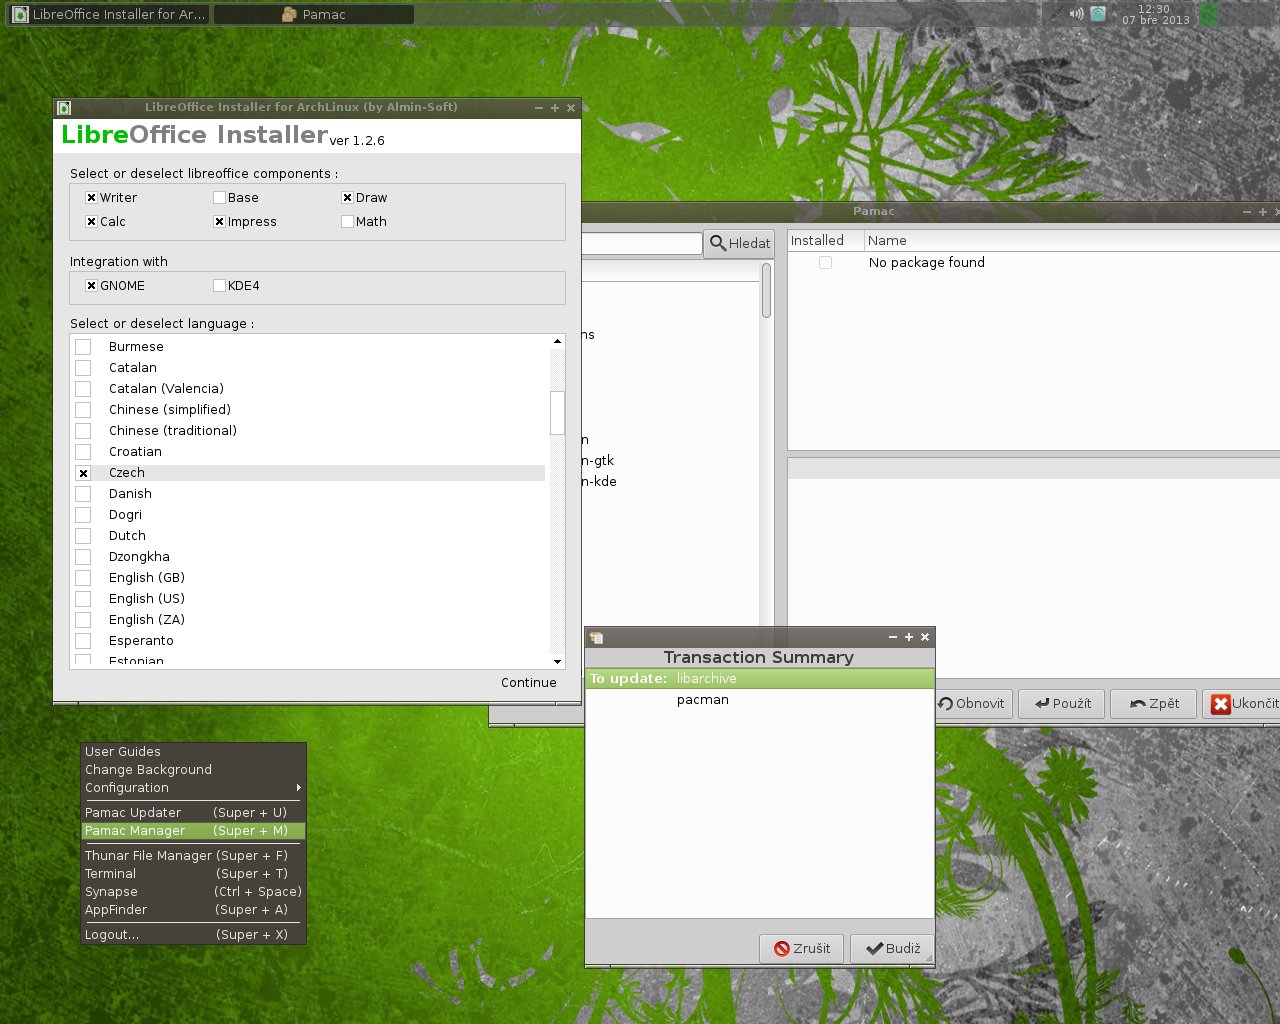Enable the Math component
The image size is (1280, 1024).
pyautogui.click(x=347, y=222)
